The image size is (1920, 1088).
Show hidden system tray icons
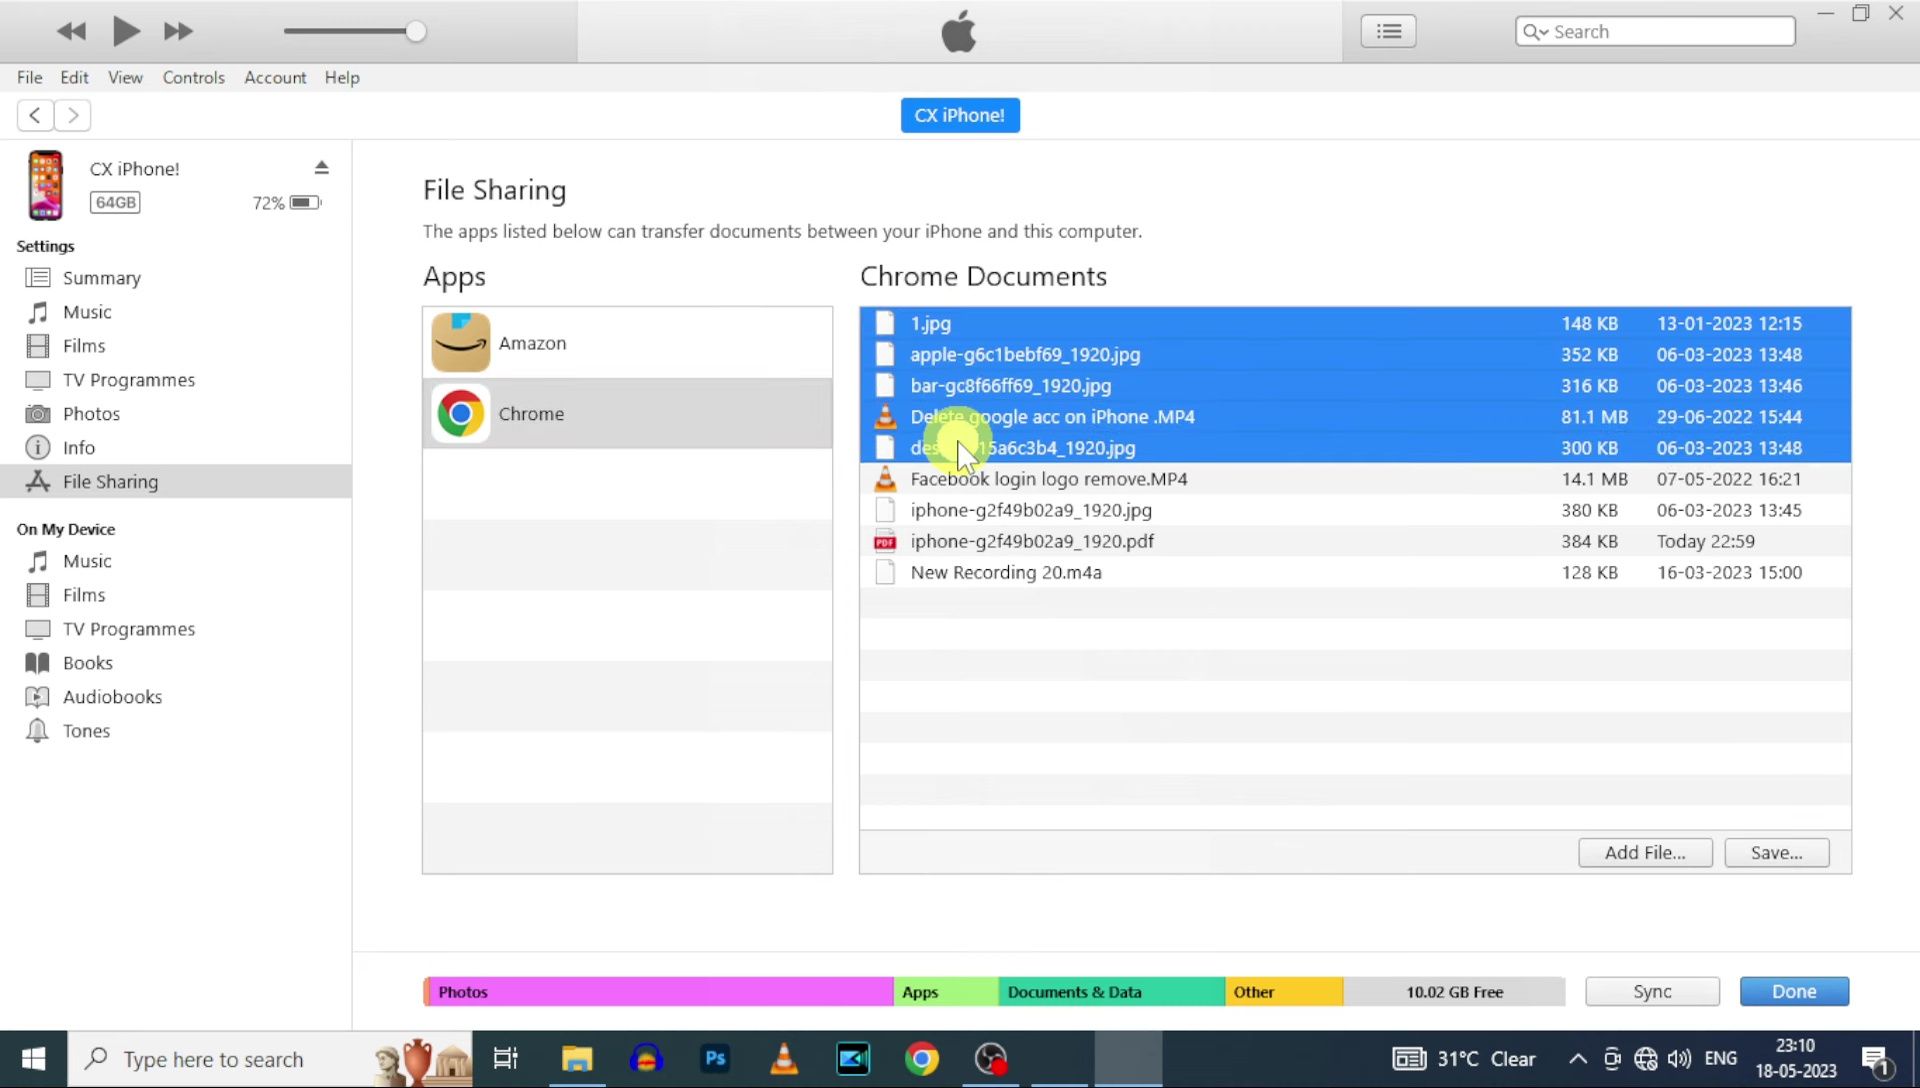1577,1059
